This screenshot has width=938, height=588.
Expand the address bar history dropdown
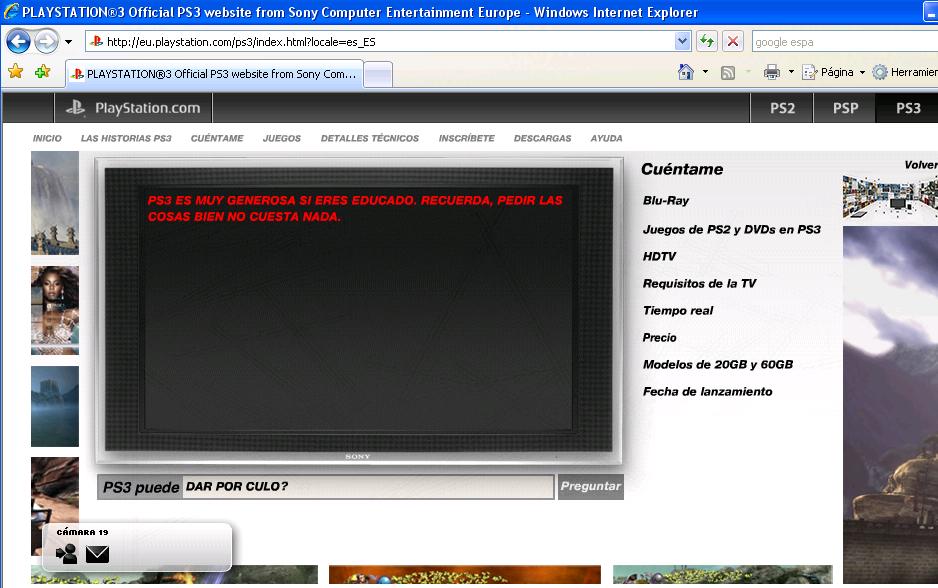[682, 41]
